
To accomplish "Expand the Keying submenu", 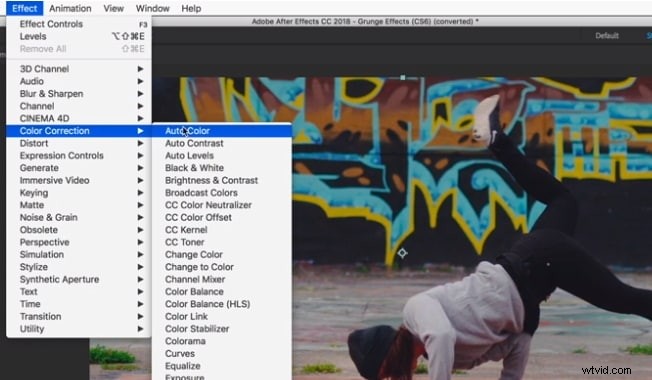I will click(x=79, y=193).
